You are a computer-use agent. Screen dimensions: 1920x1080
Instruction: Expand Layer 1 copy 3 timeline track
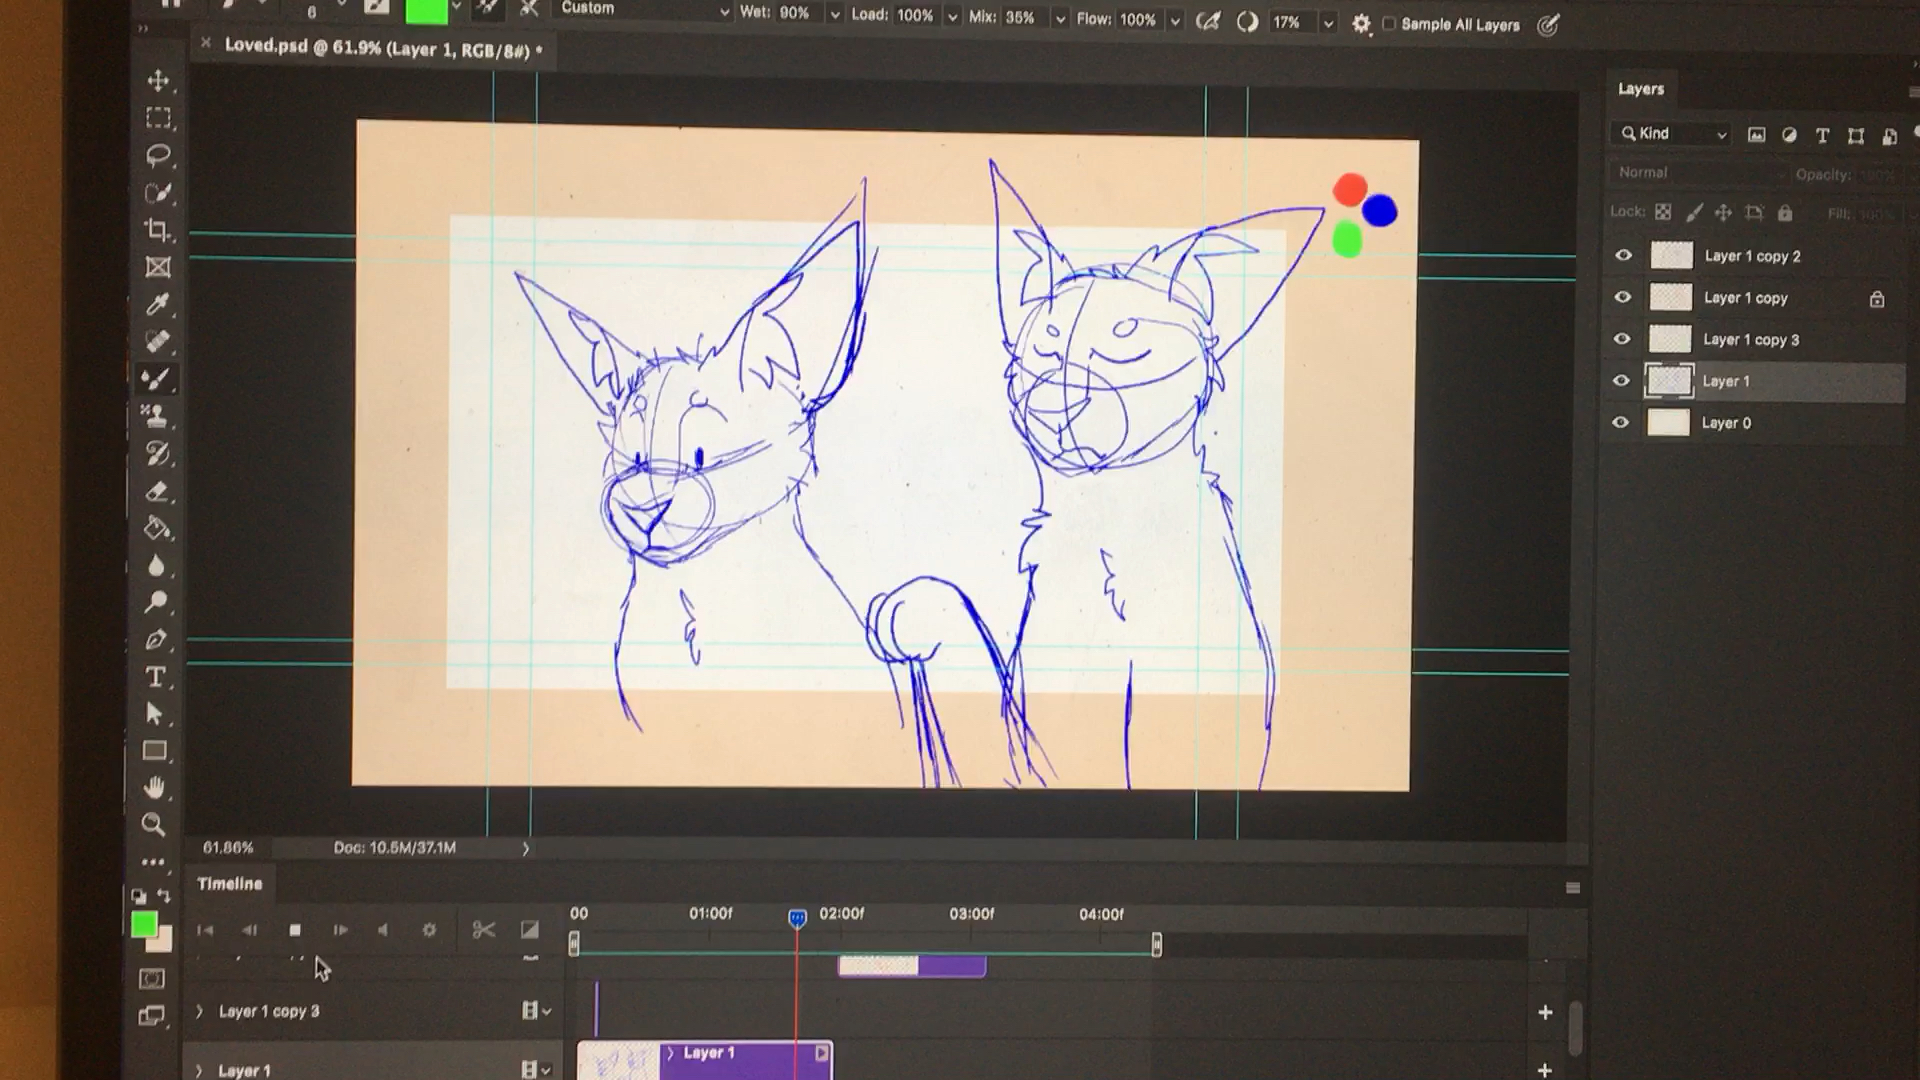click(x=199, y=1011)
